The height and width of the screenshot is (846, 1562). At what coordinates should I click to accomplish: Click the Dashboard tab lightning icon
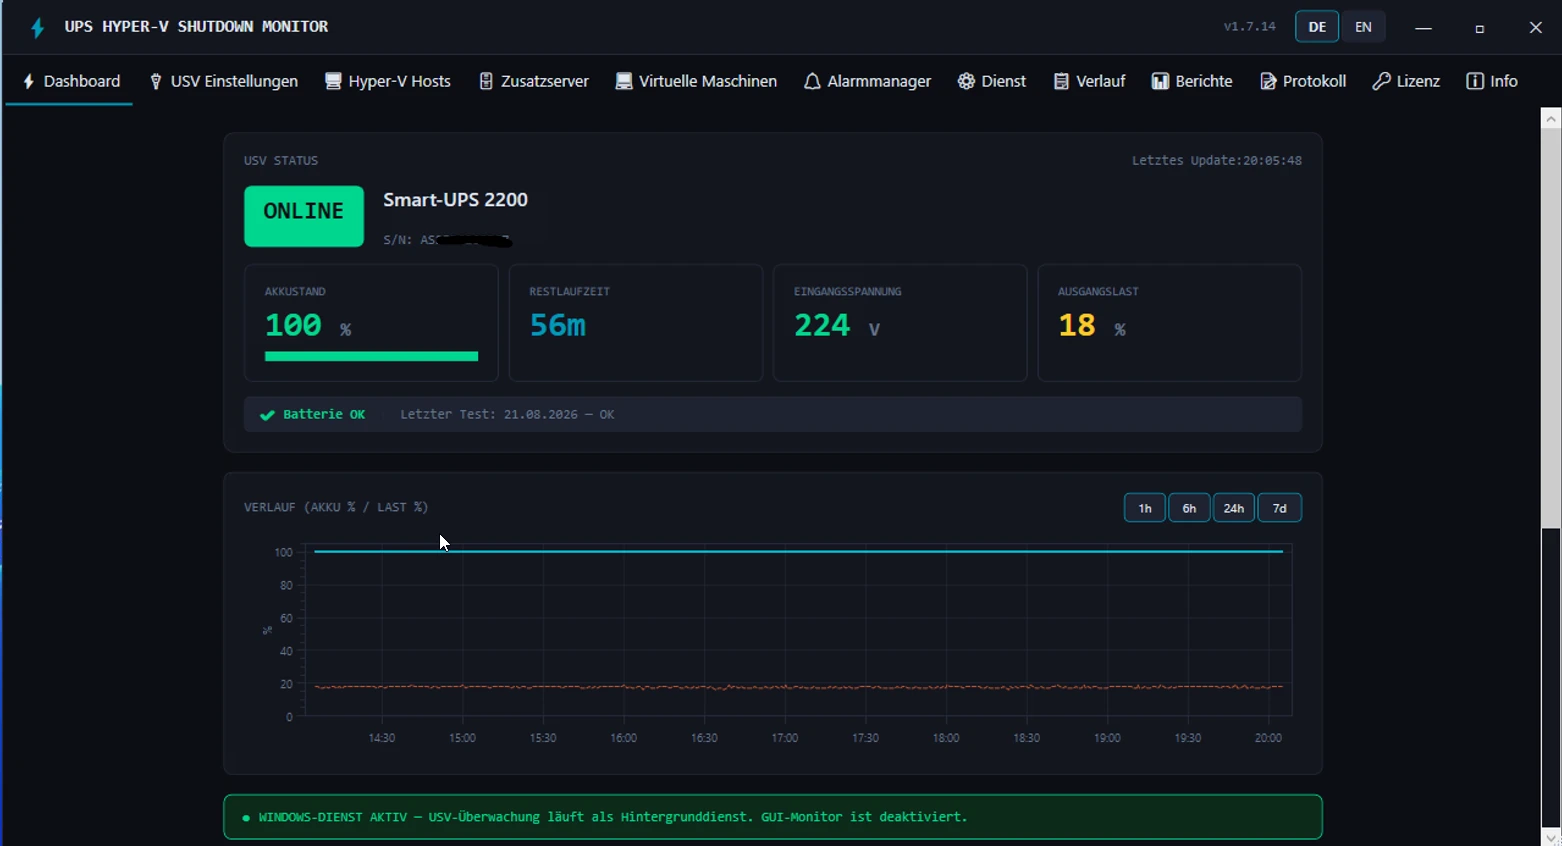tap(29, 82)
